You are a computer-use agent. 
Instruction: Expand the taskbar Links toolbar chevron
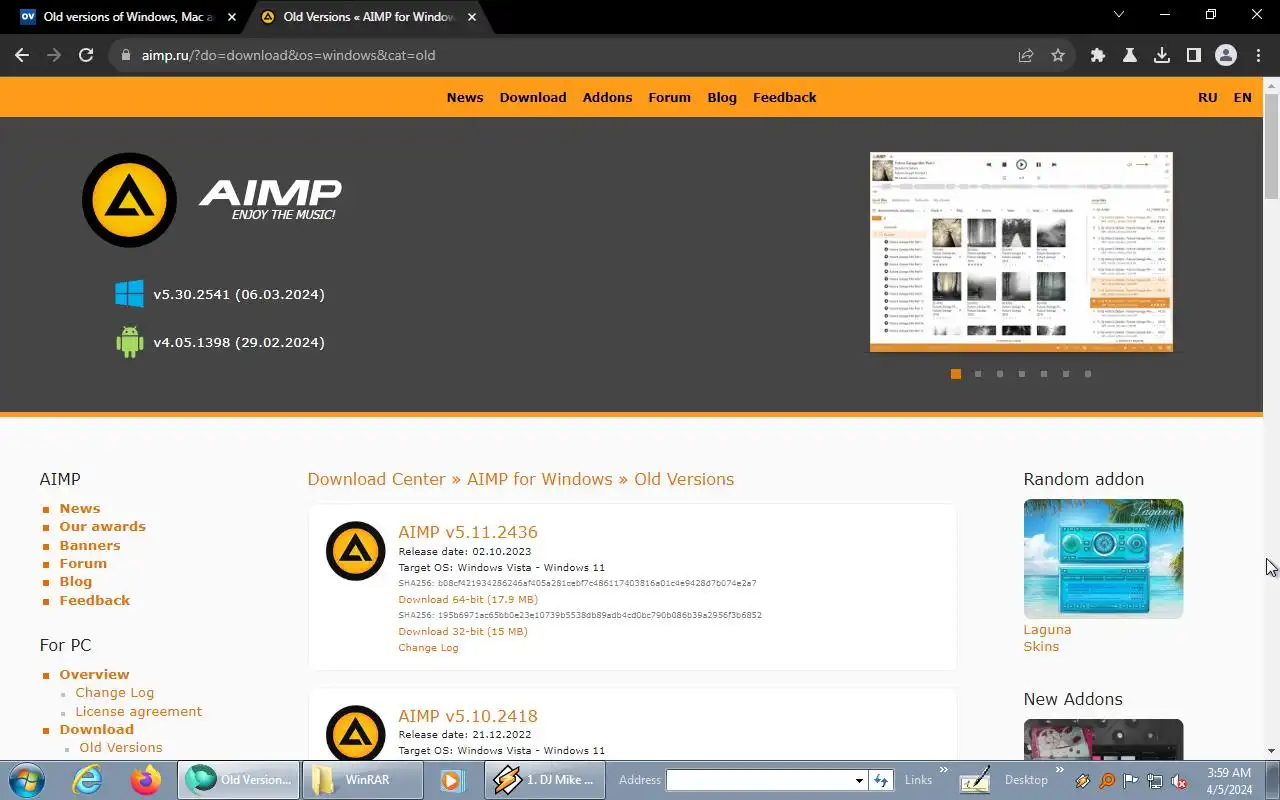pyautogui.click(x=943, y=771)
